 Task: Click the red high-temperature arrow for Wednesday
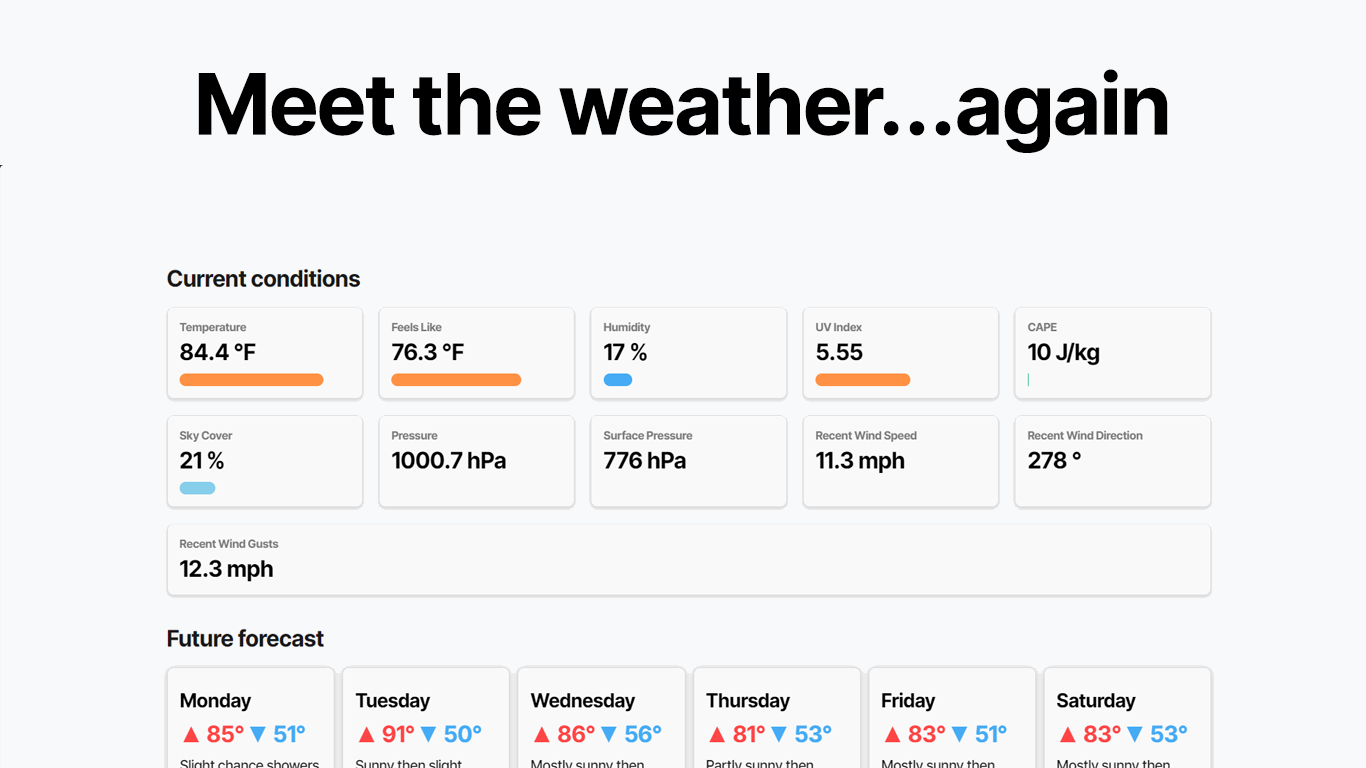tap(540, 733)
